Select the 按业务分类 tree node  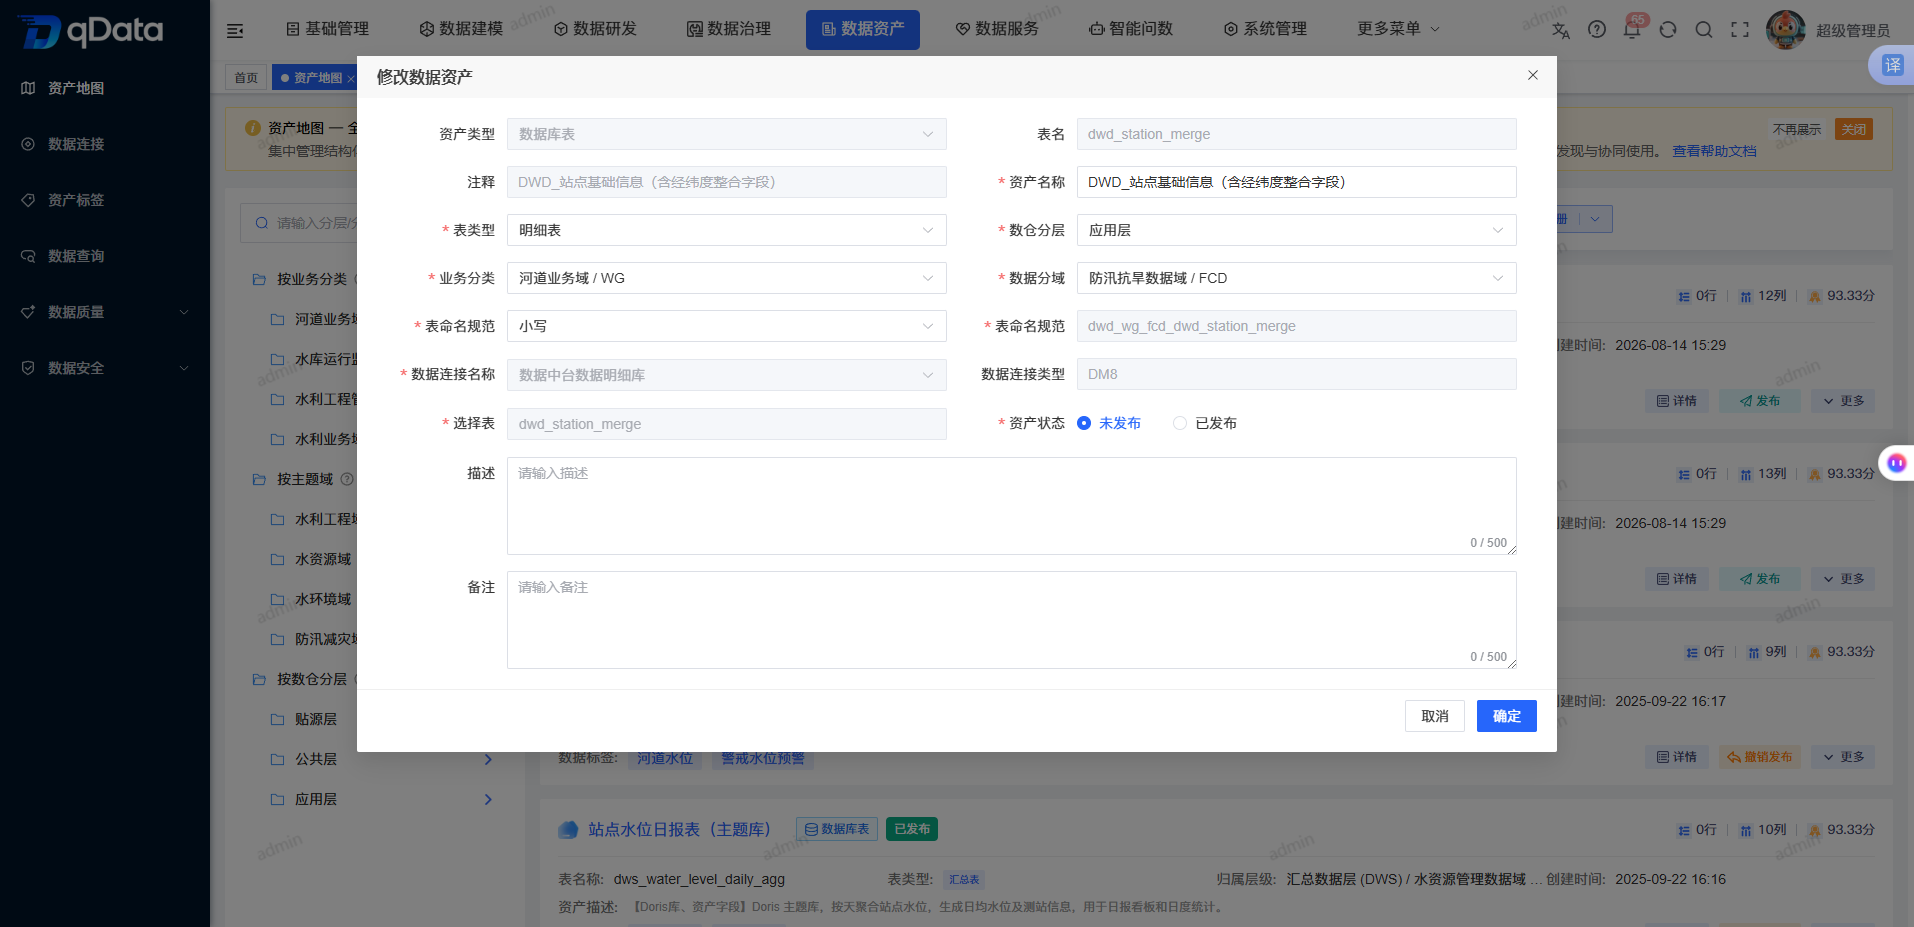(312, 279)
